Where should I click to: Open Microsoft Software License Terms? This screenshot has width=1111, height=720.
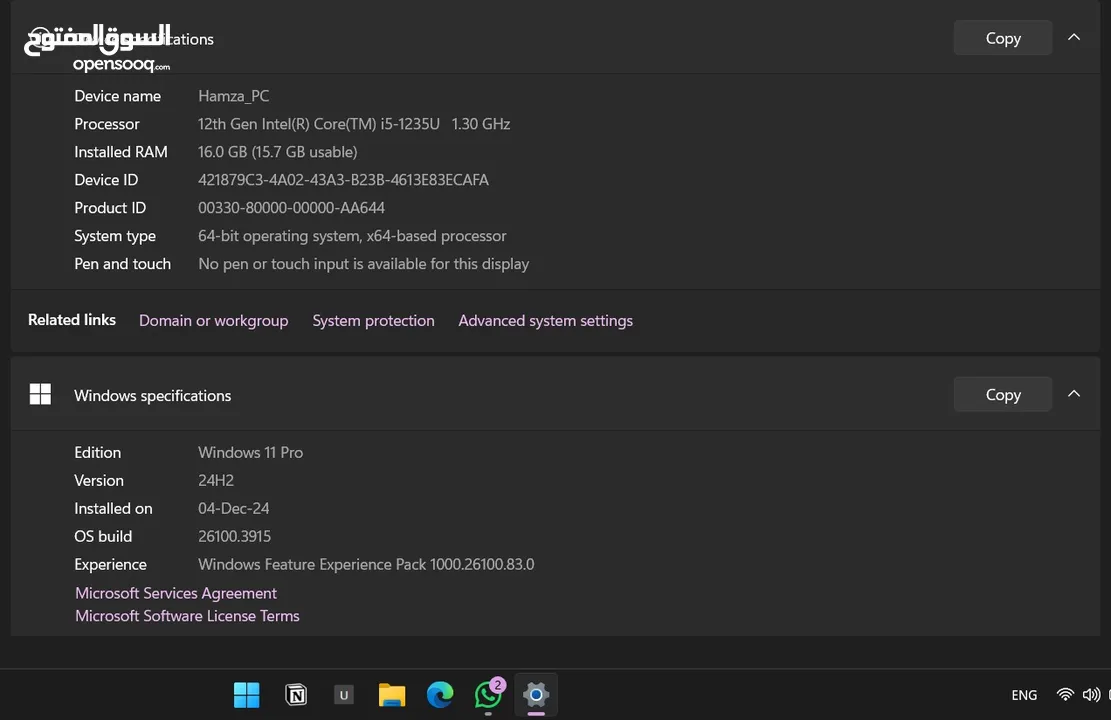click(187, 616)
